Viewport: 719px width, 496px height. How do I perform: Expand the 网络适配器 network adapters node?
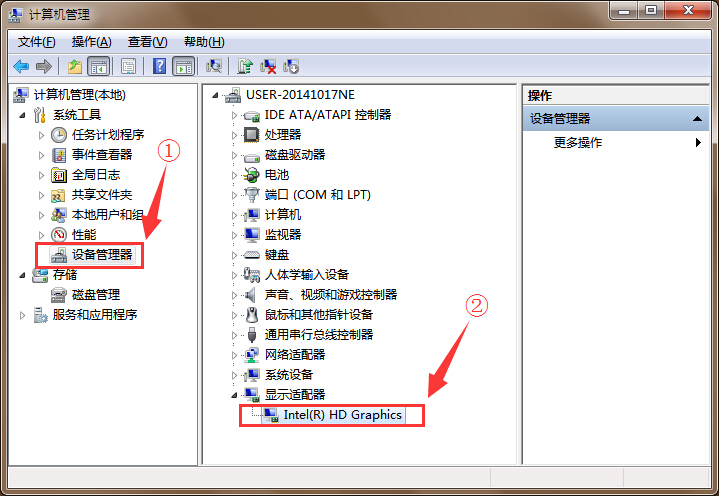click(x=234, y=355)
